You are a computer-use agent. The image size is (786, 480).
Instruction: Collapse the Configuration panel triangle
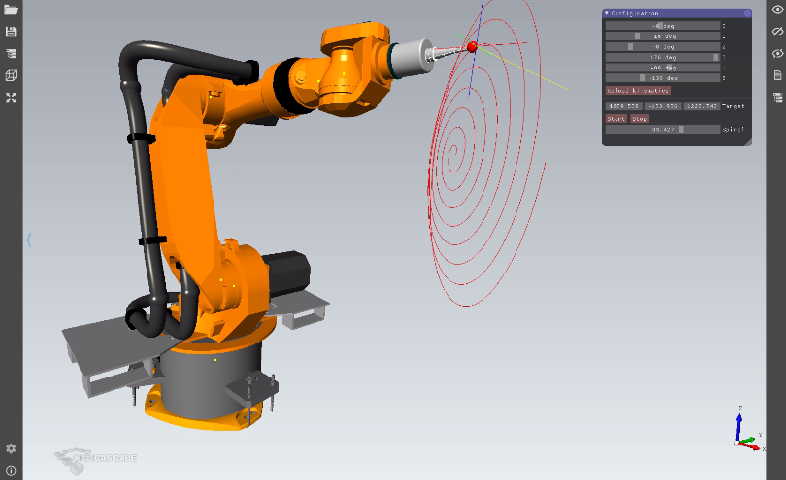tap(607, 13)
